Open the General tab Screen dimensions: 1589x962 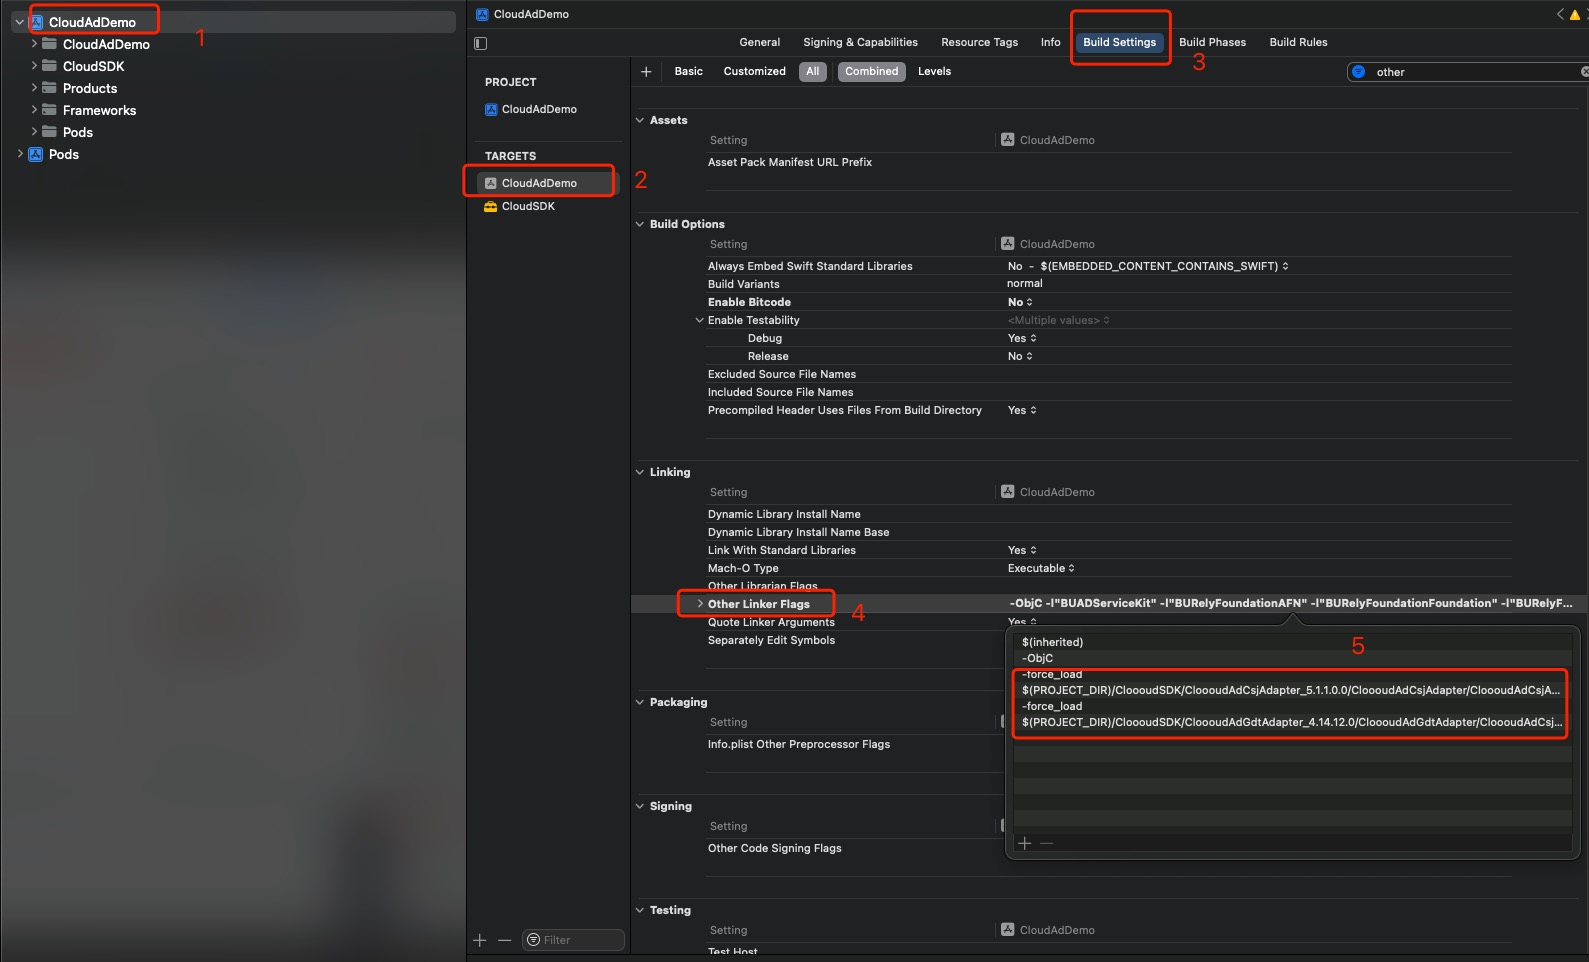point(759,42)
